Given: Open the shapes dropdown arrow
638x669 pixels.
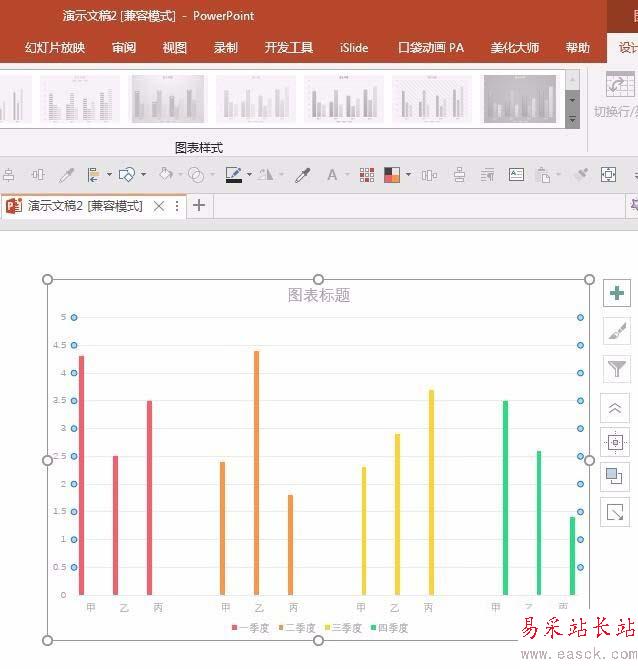Looking at the screenshot, I should [143, 175].
